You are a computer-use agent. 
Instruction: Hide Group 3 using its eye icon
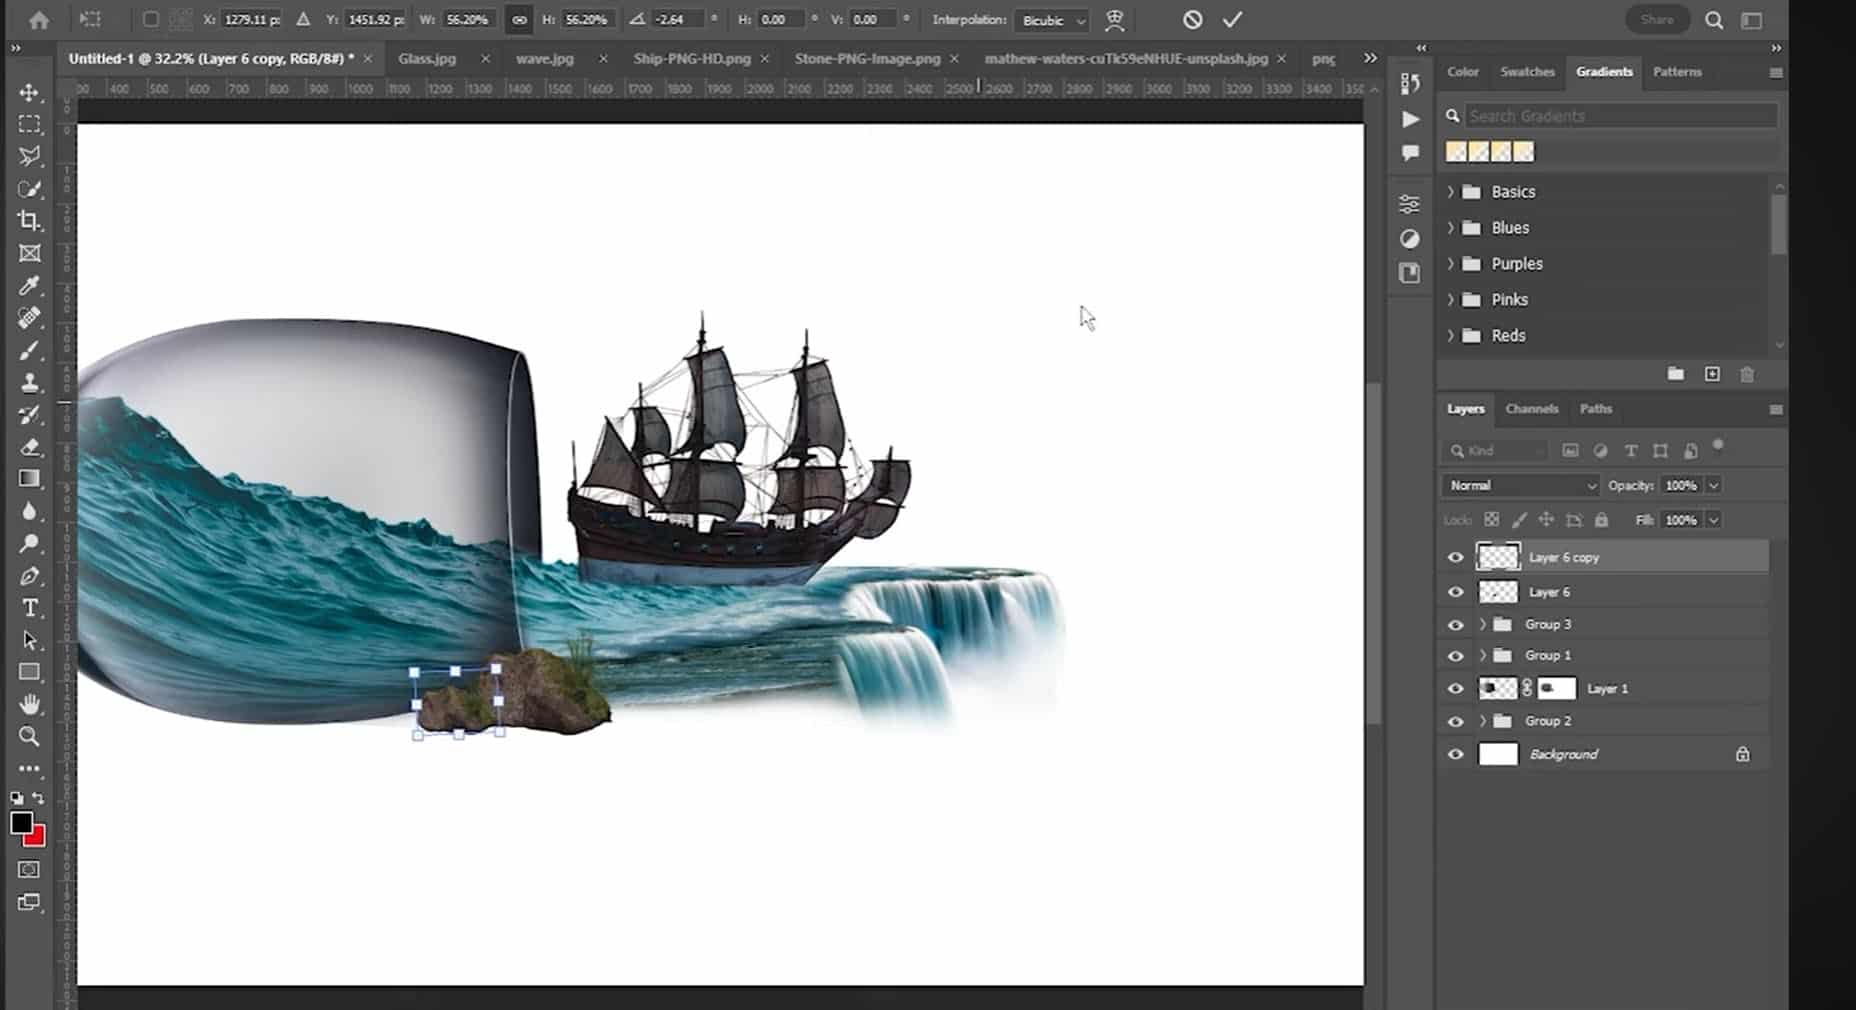point(1455,625)
